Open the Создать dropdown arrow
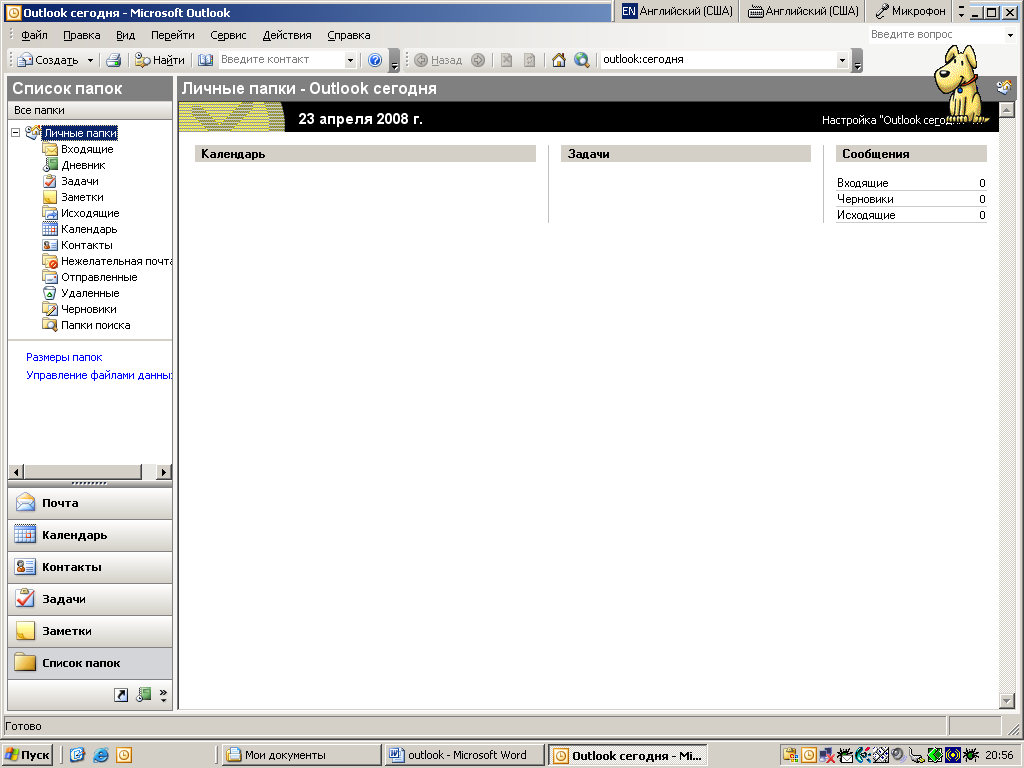The image size is (1024, 768). [90, 60]
